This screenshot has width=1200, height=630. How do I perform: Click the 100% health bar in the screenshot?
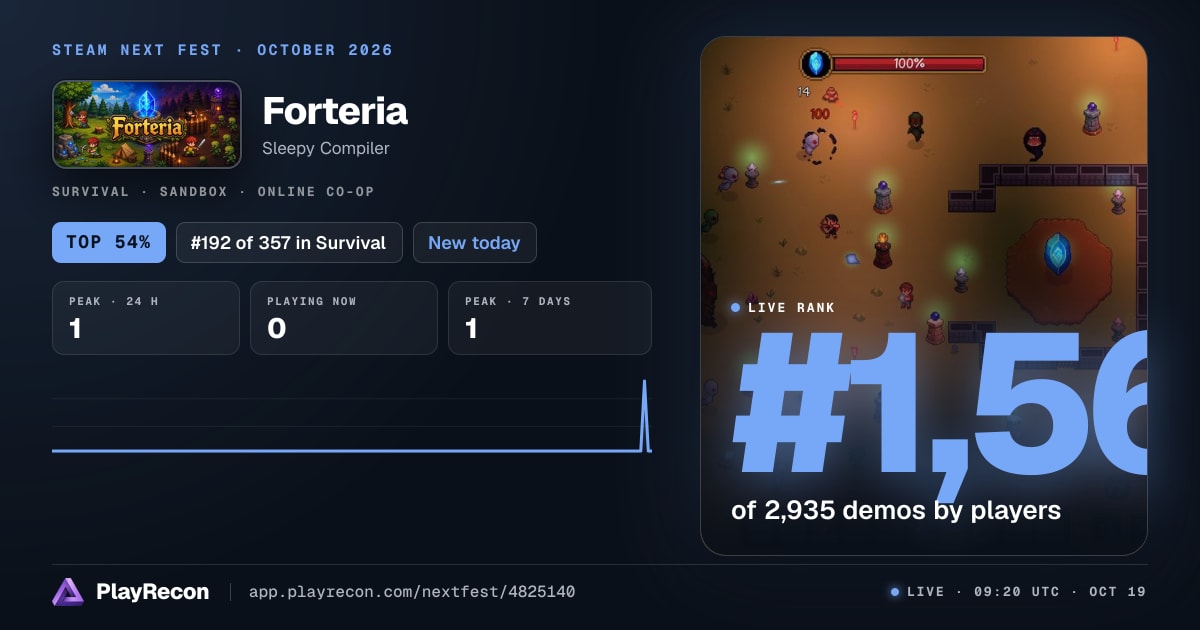908,63
